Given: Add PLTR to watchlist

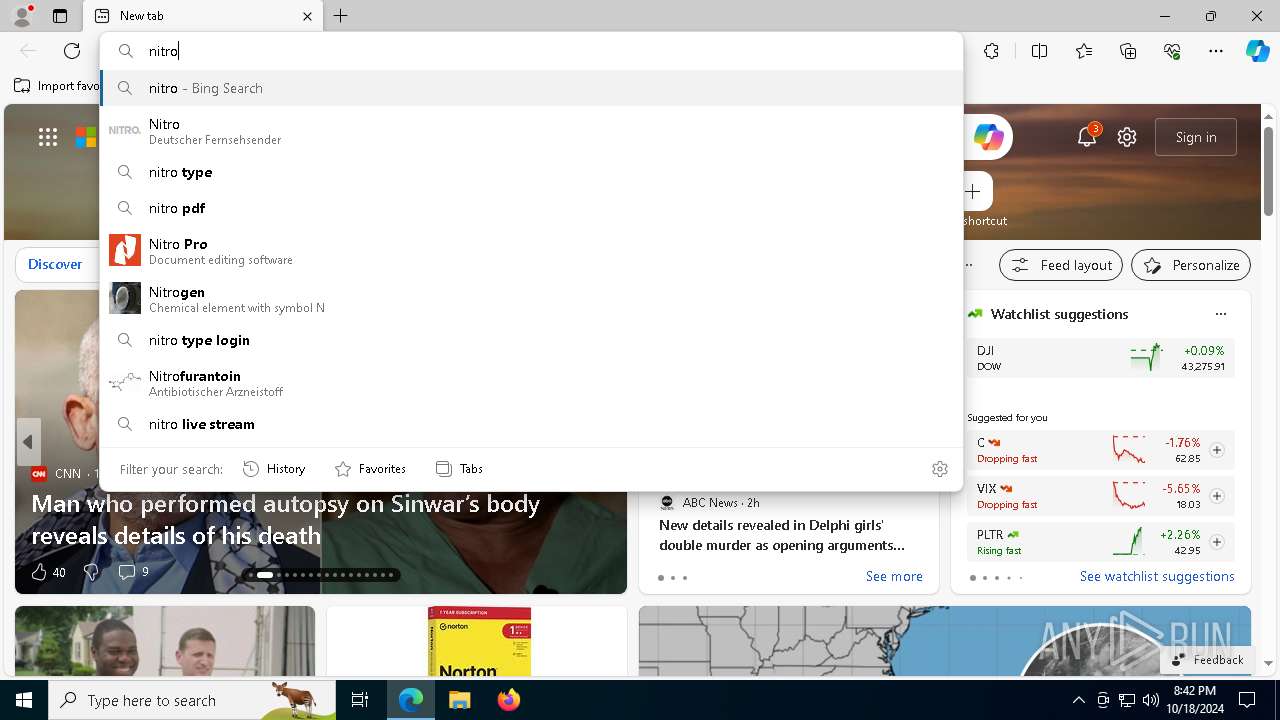Looking at the screenshot, I should 1217,542.
